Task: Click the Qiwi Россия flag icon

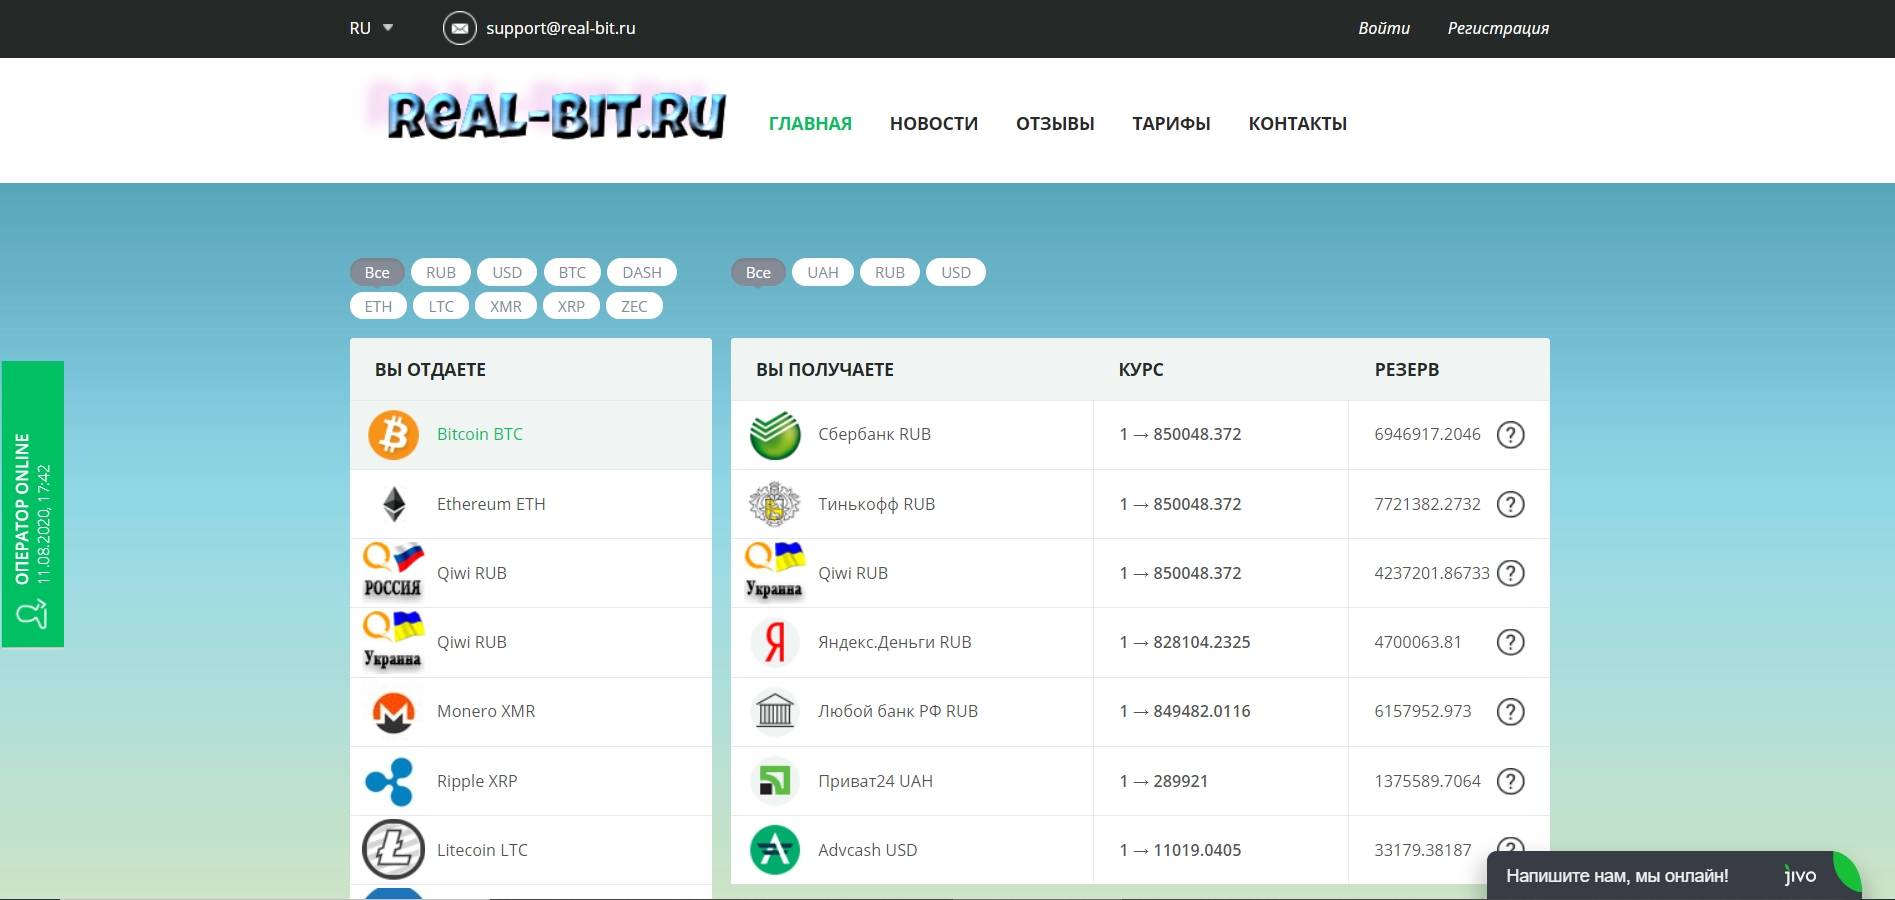Action: 393,572
